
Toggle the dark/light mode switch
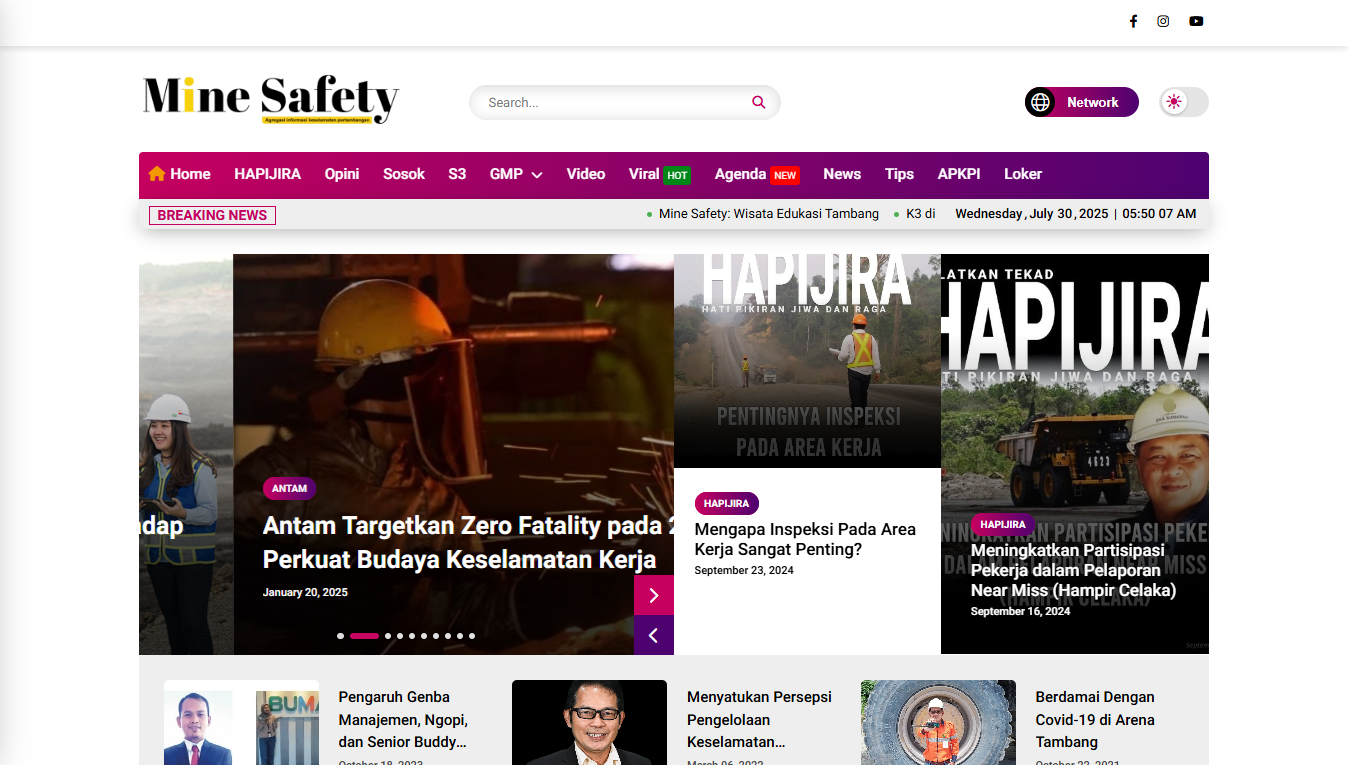[1184, 102]
